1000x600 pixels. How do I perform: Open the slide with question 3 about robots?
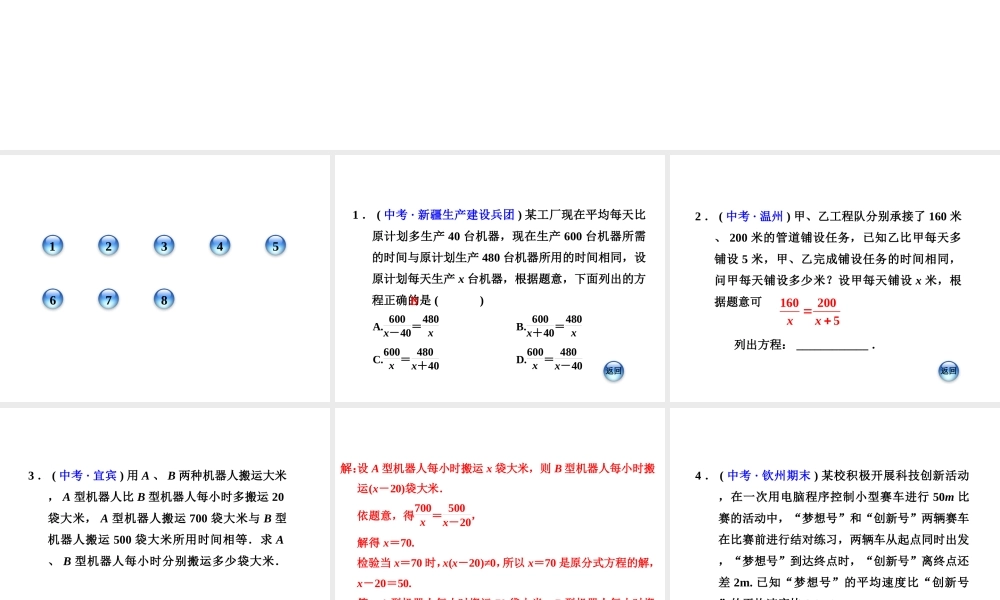(x=165, y=504)
